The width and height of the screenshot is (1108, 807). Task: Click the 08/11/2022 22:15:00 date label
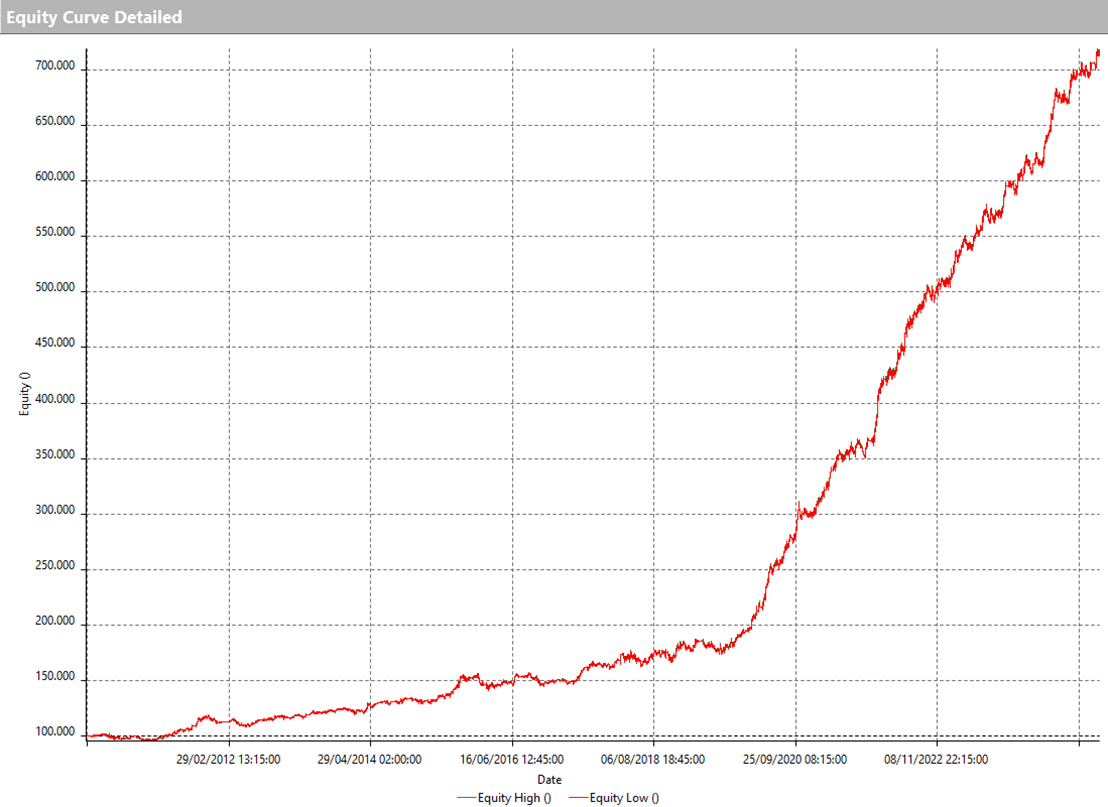click(x=938, y=760)
